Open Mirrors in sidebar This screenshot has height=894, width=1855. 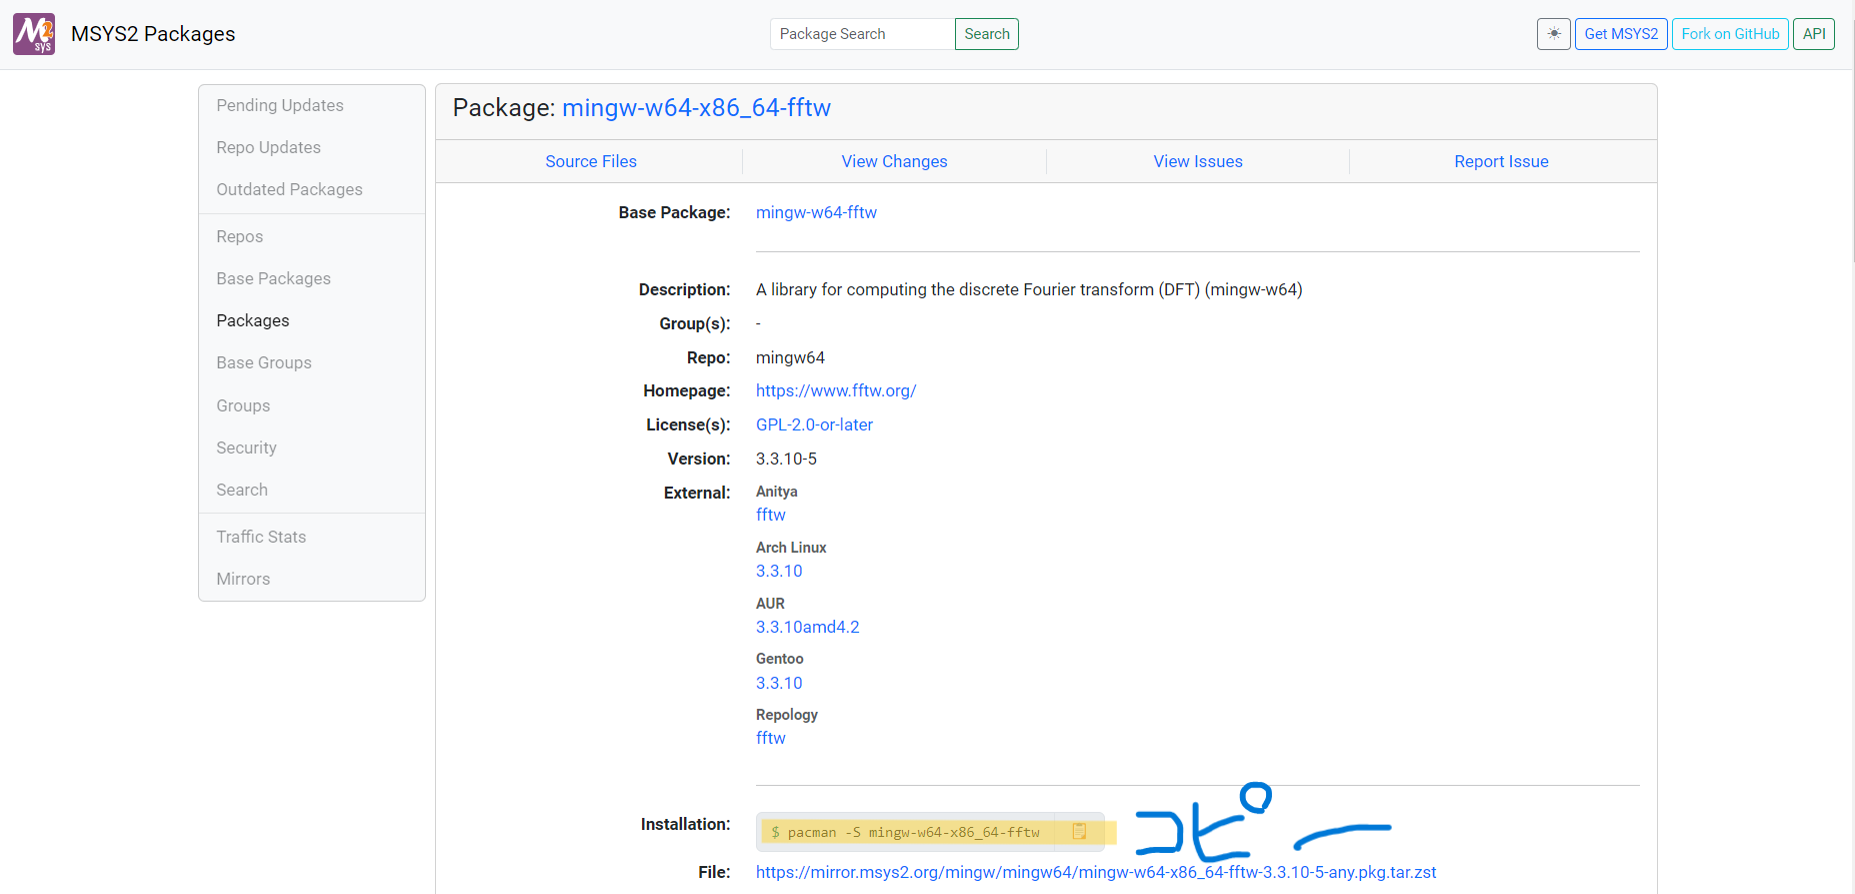tap(243, 578)
